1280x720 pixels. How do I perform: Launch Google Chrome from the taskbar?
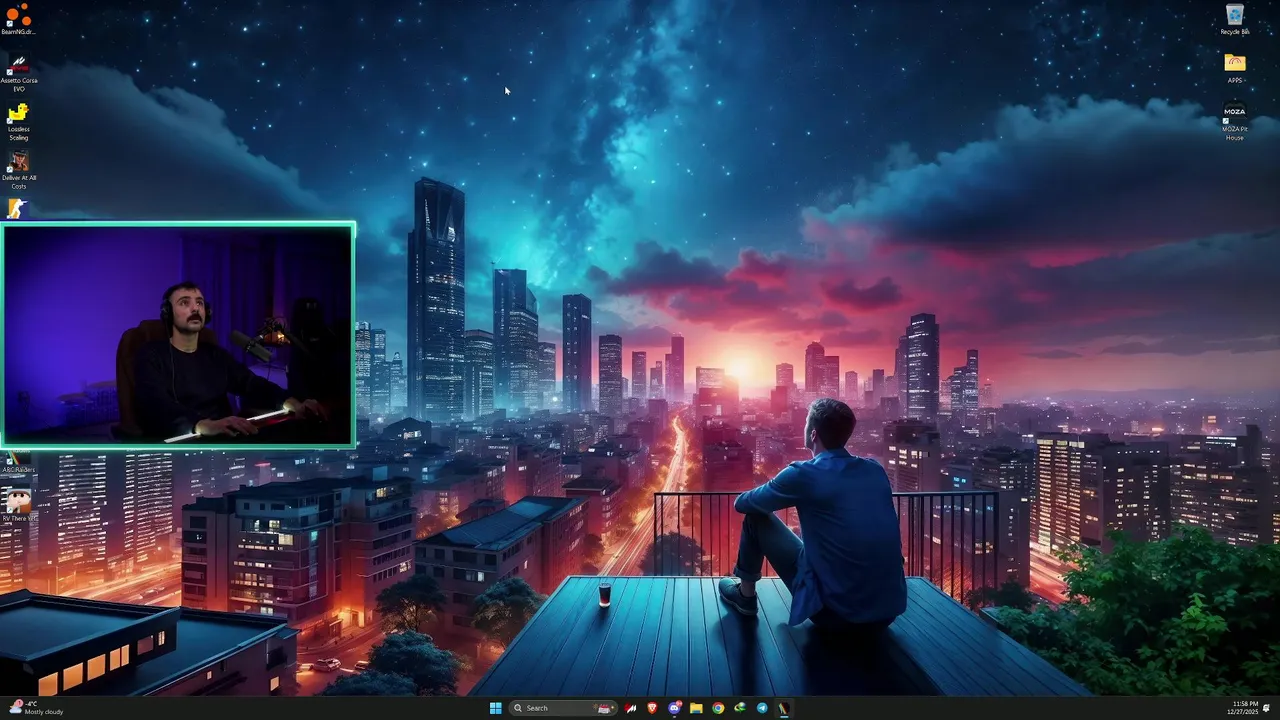(x=718, y=708)
